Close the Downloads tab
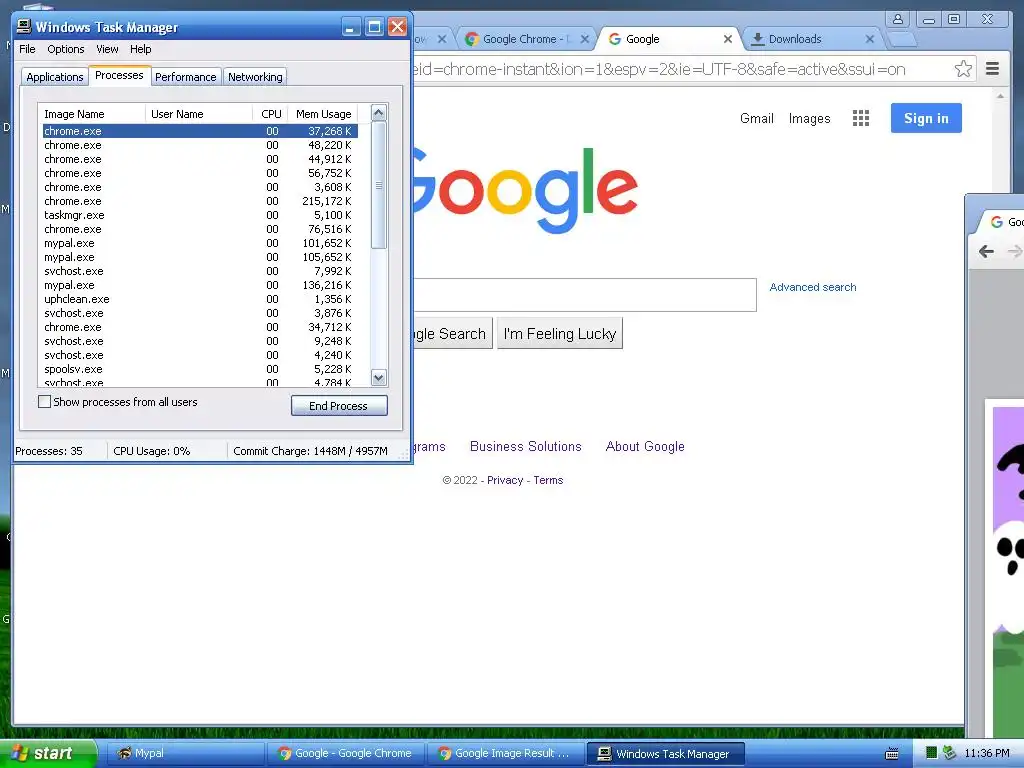The height and width of the screenshot is (768, 1024). 869,39
